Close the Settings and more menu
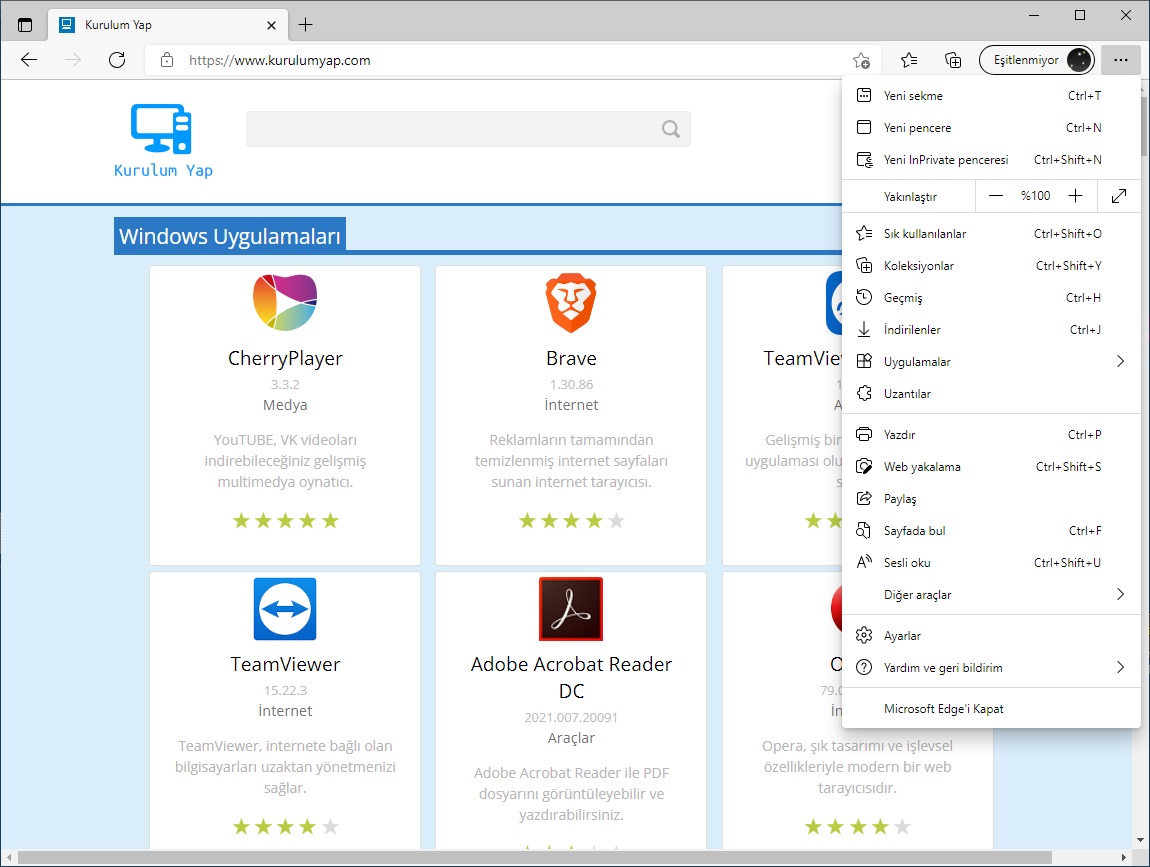Viewport: 1150px width, 867px height. pos(1120,60)
